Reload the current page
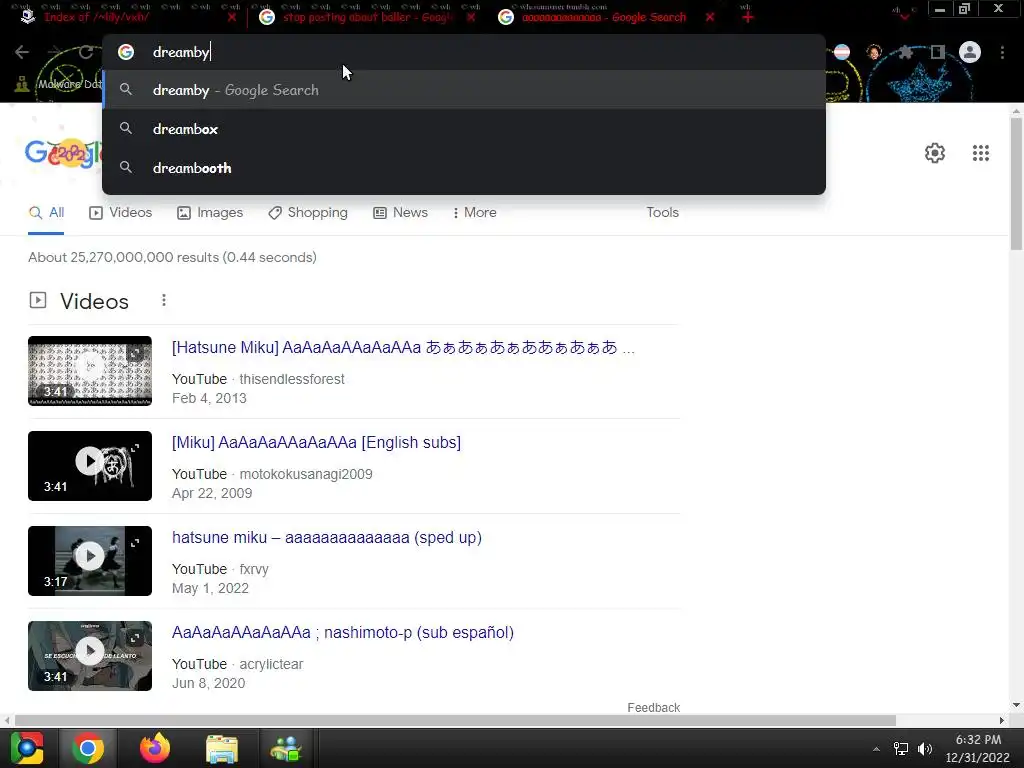This screenshot has height=768, width=1024. (86, 52)
